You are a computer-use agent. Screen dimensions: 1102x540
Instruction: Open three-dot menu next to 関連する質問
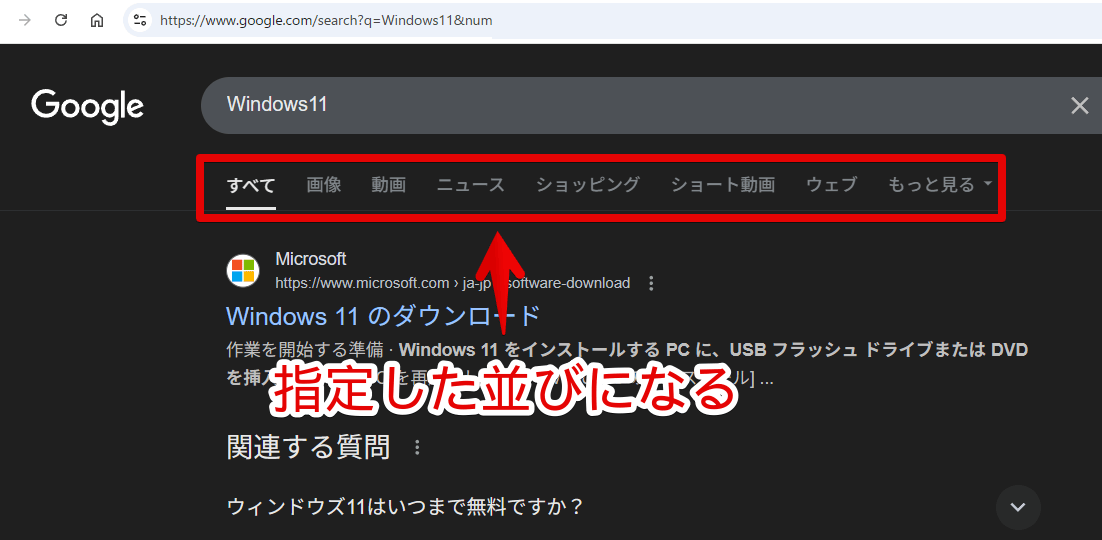(x=417, y=447)
